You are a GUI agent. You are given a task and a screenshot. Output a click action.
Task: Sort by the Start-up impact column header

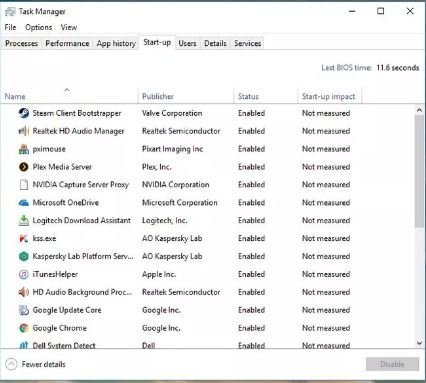329,95
